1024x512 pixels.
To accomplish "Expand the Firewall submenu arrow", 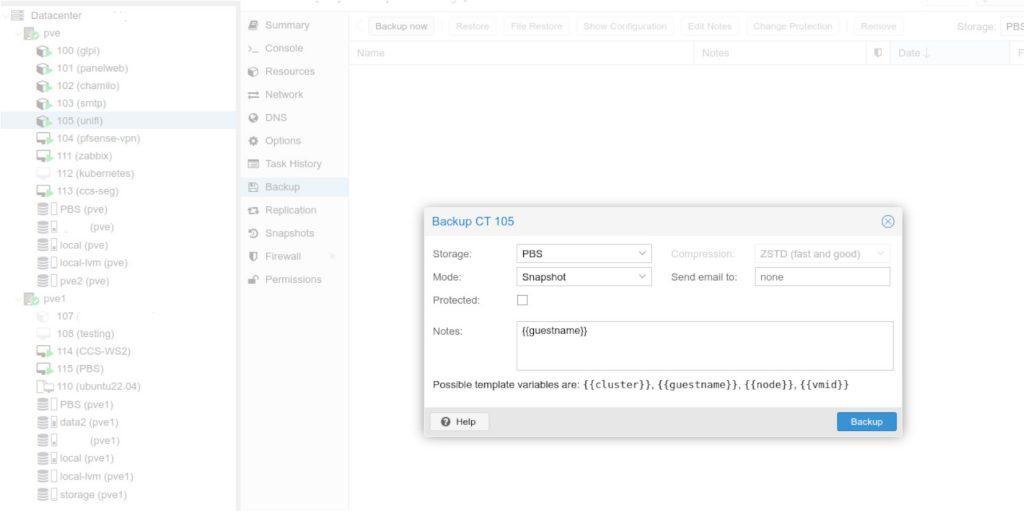I will (332, 257).
